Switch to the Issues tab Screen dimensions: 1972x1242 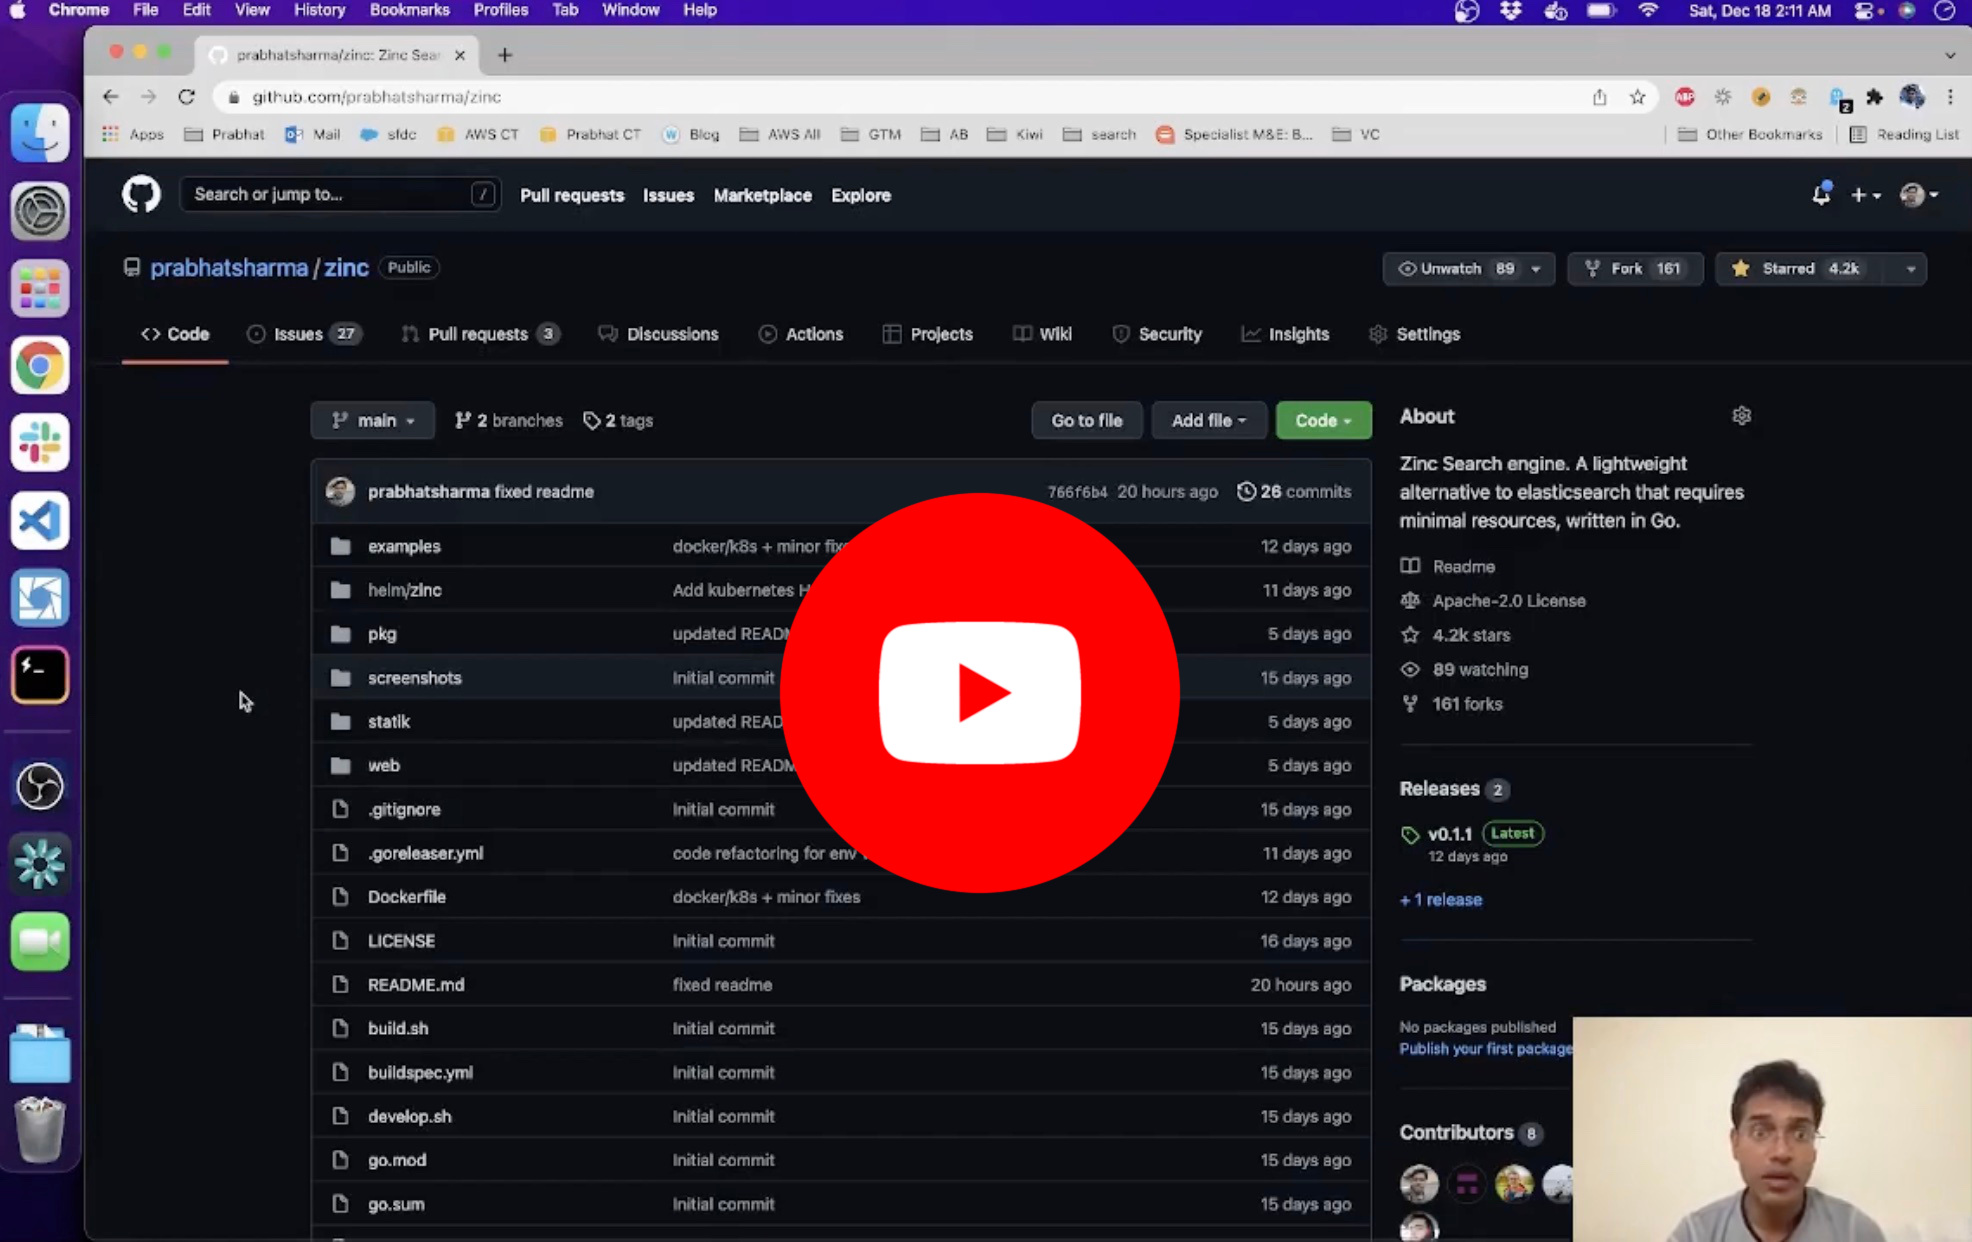pos(300,334)
